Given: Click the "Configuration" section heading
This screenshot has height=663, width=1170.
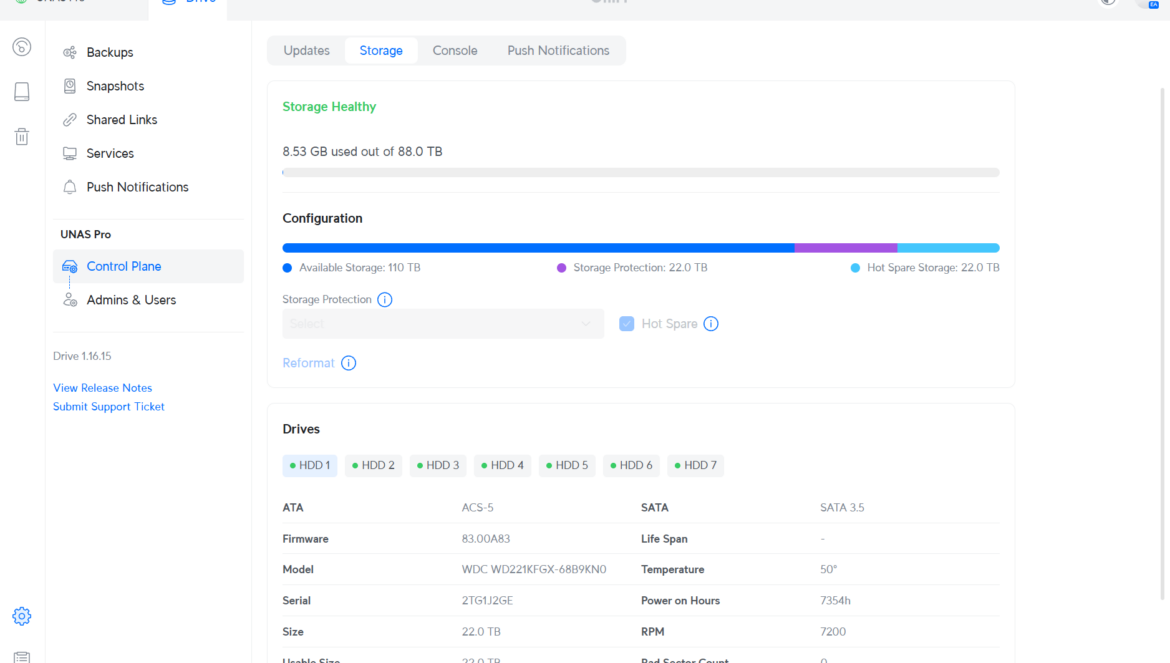Looking at the screenshot, I should [322, 219].
